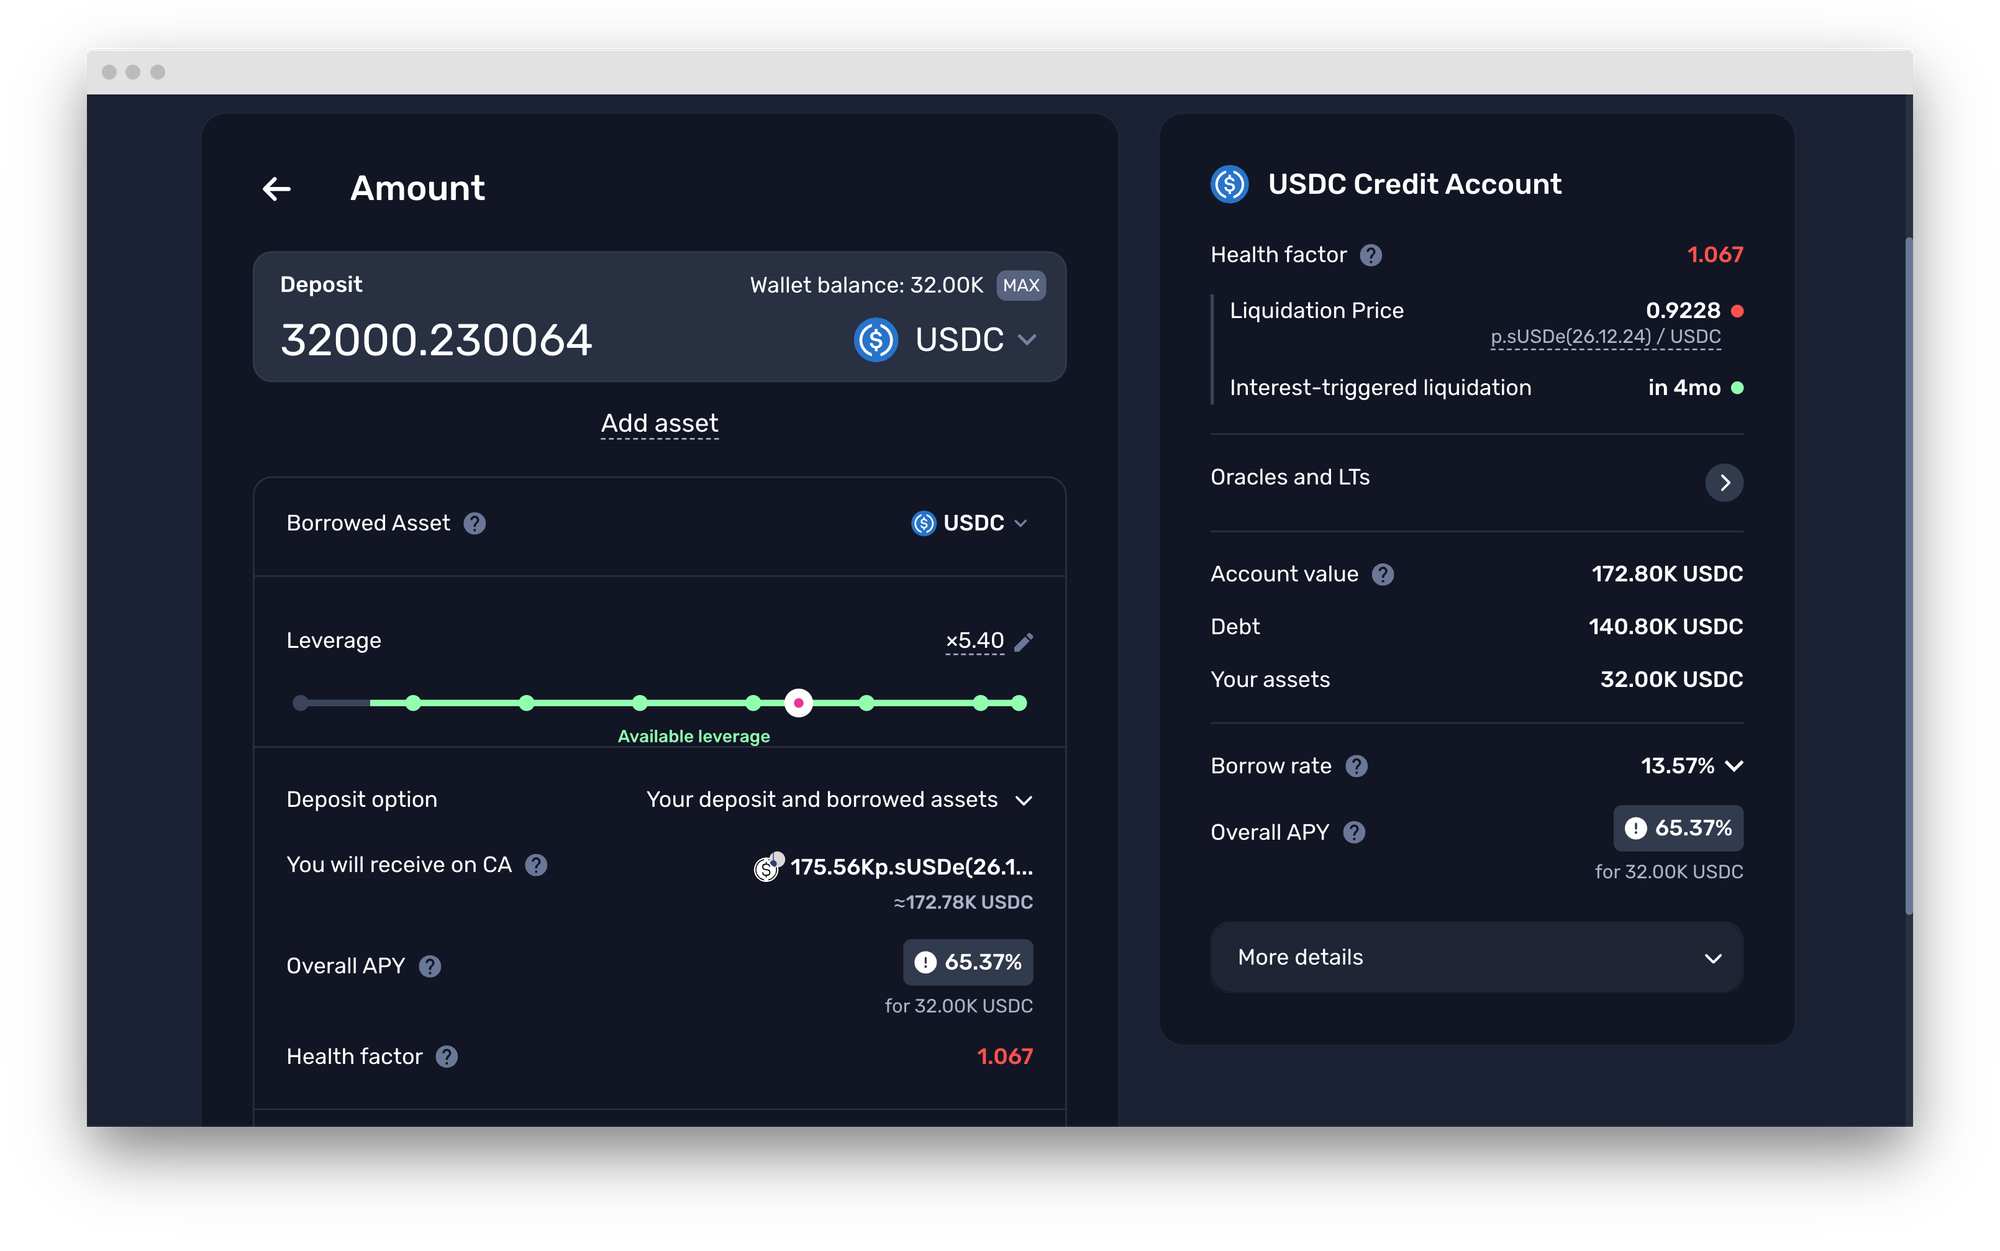Image resolution: width=2000 pixels, height=1251 pixels.
Task: Click the leverage edit pencil icon
Action: tap(1023, 642)
